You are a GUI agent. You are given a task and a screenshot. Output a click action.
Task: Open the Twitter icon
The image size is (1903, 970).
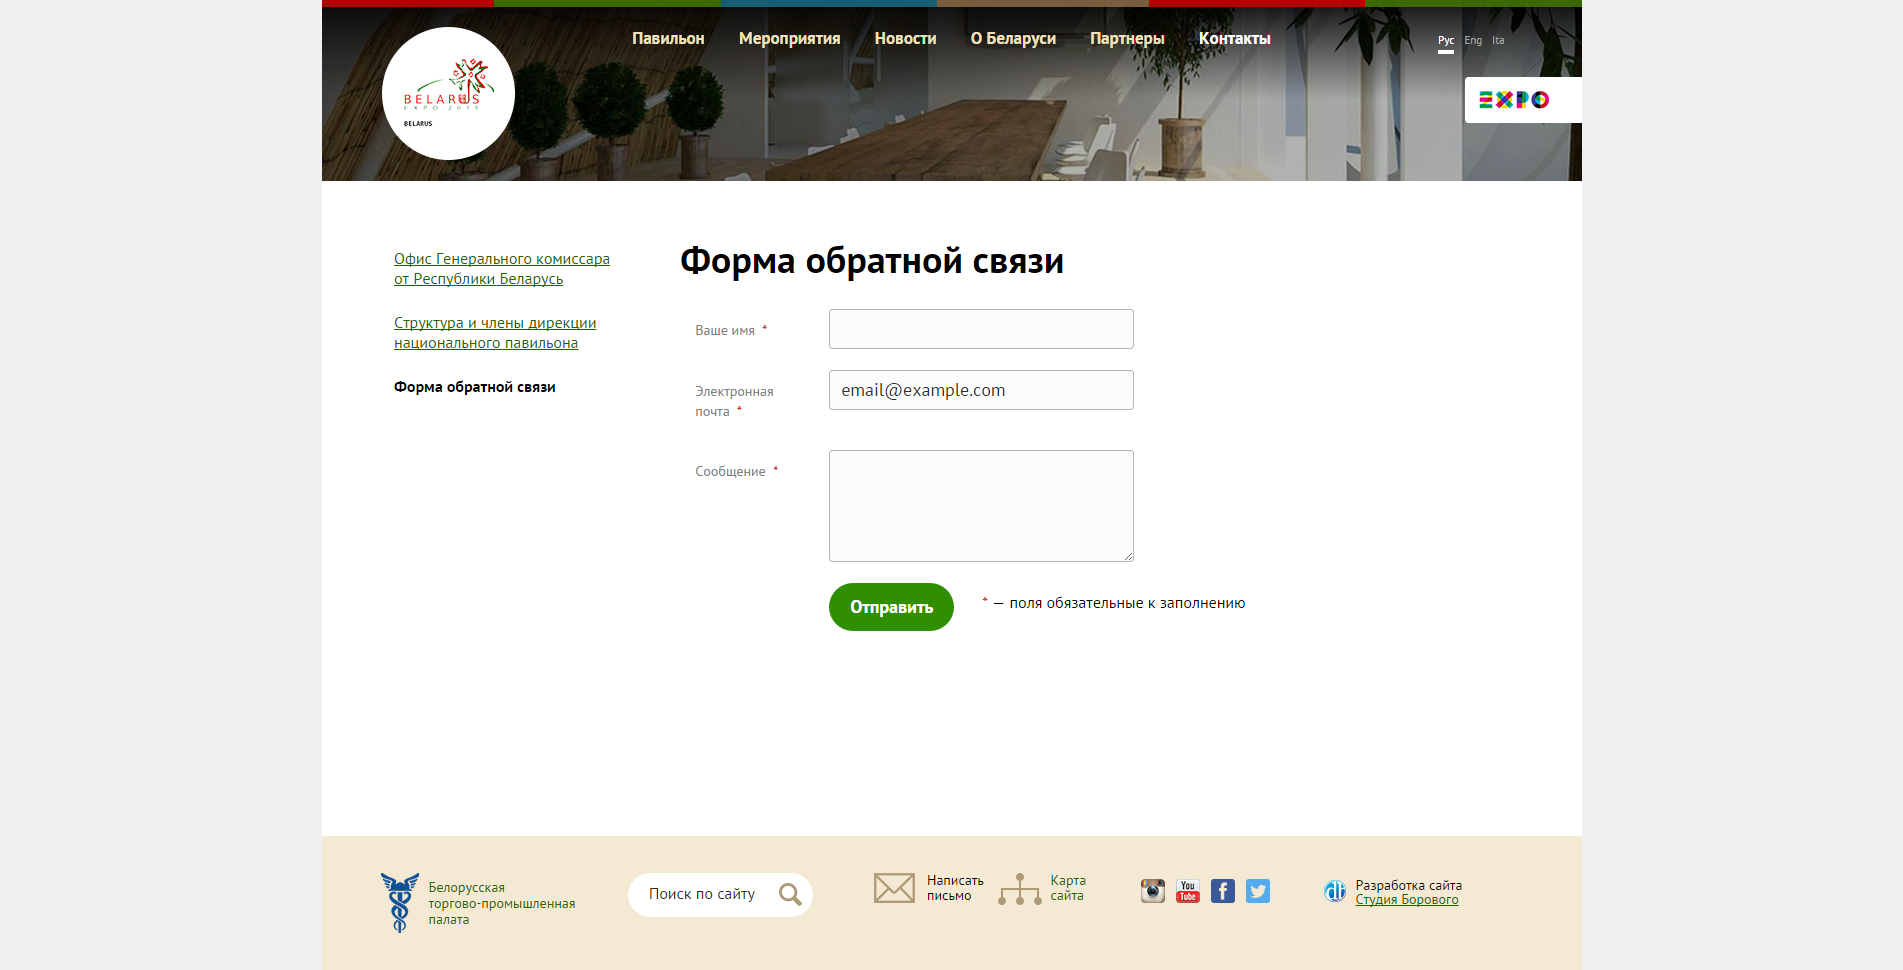coord(1258,891)
